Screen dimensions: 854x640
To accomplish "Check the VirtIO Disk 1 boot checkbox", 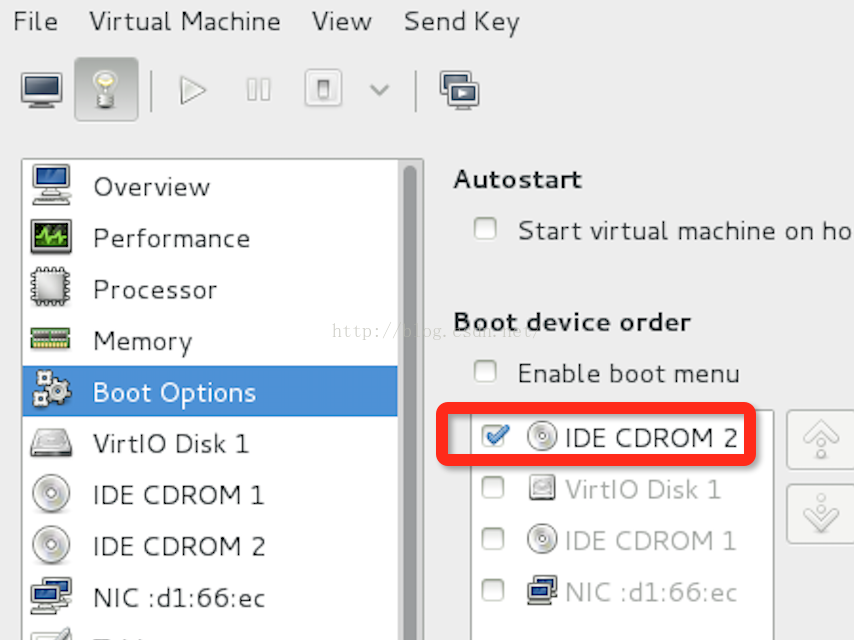I will coord(493,487).
